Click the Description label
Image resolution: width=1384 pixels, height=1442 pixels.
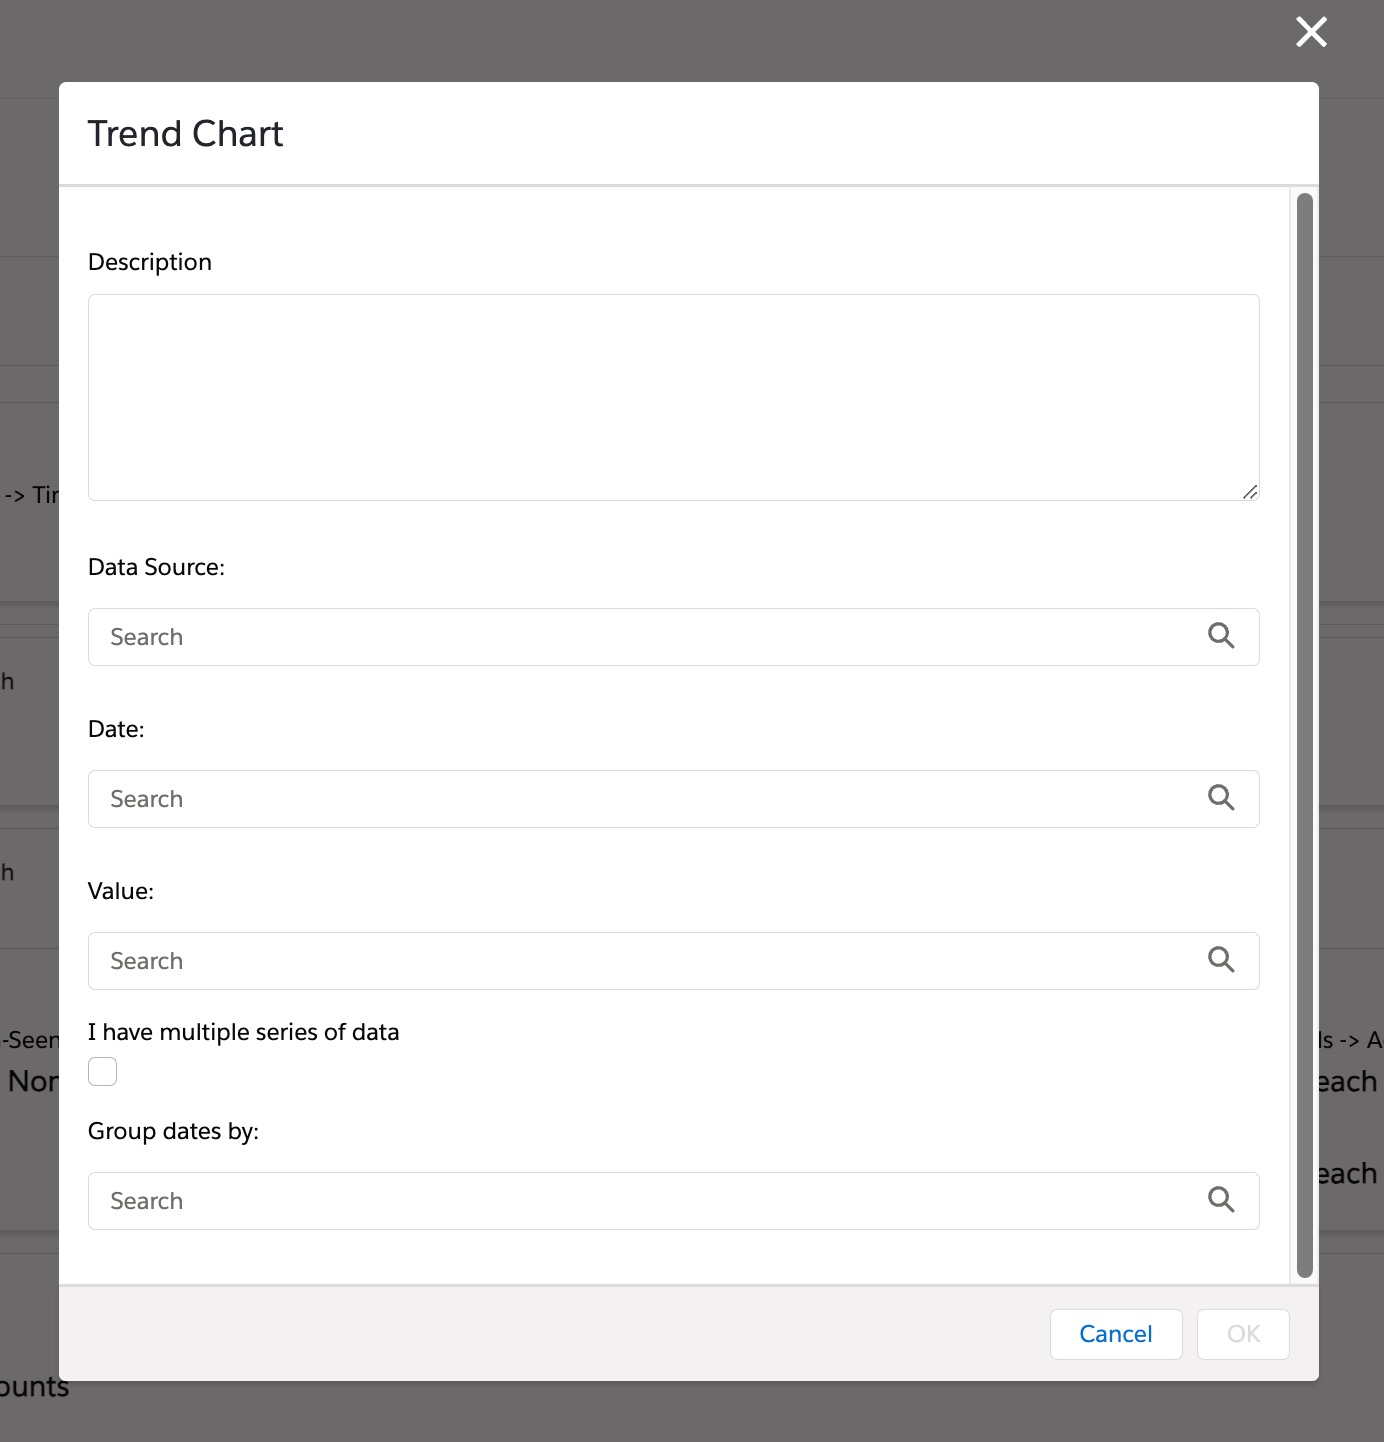(150, 262)
